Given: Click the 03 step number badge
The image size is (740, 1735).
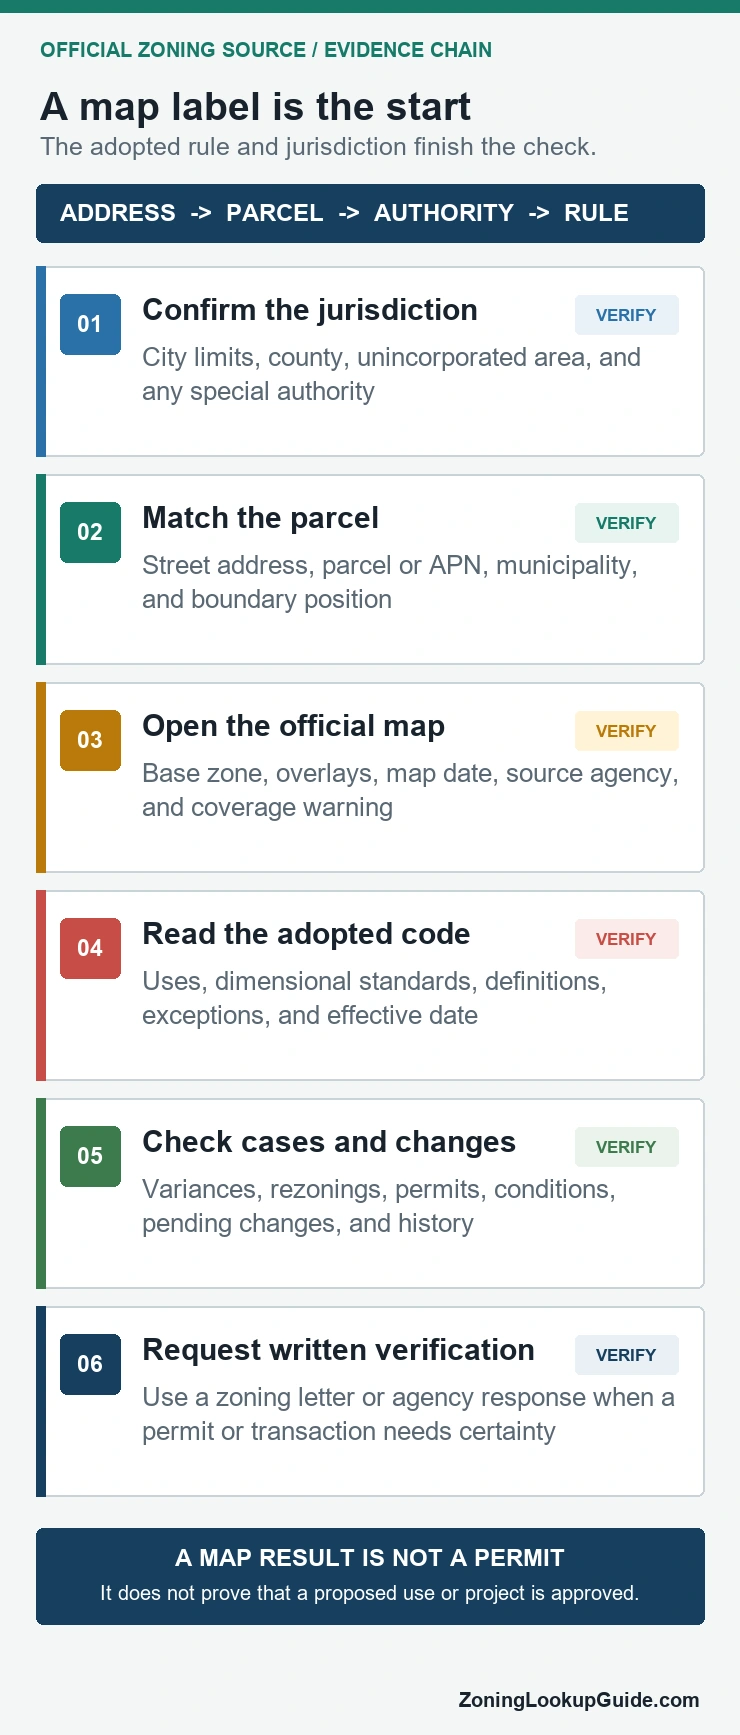Looking at the screenshot, I should (x=90, y=740).
